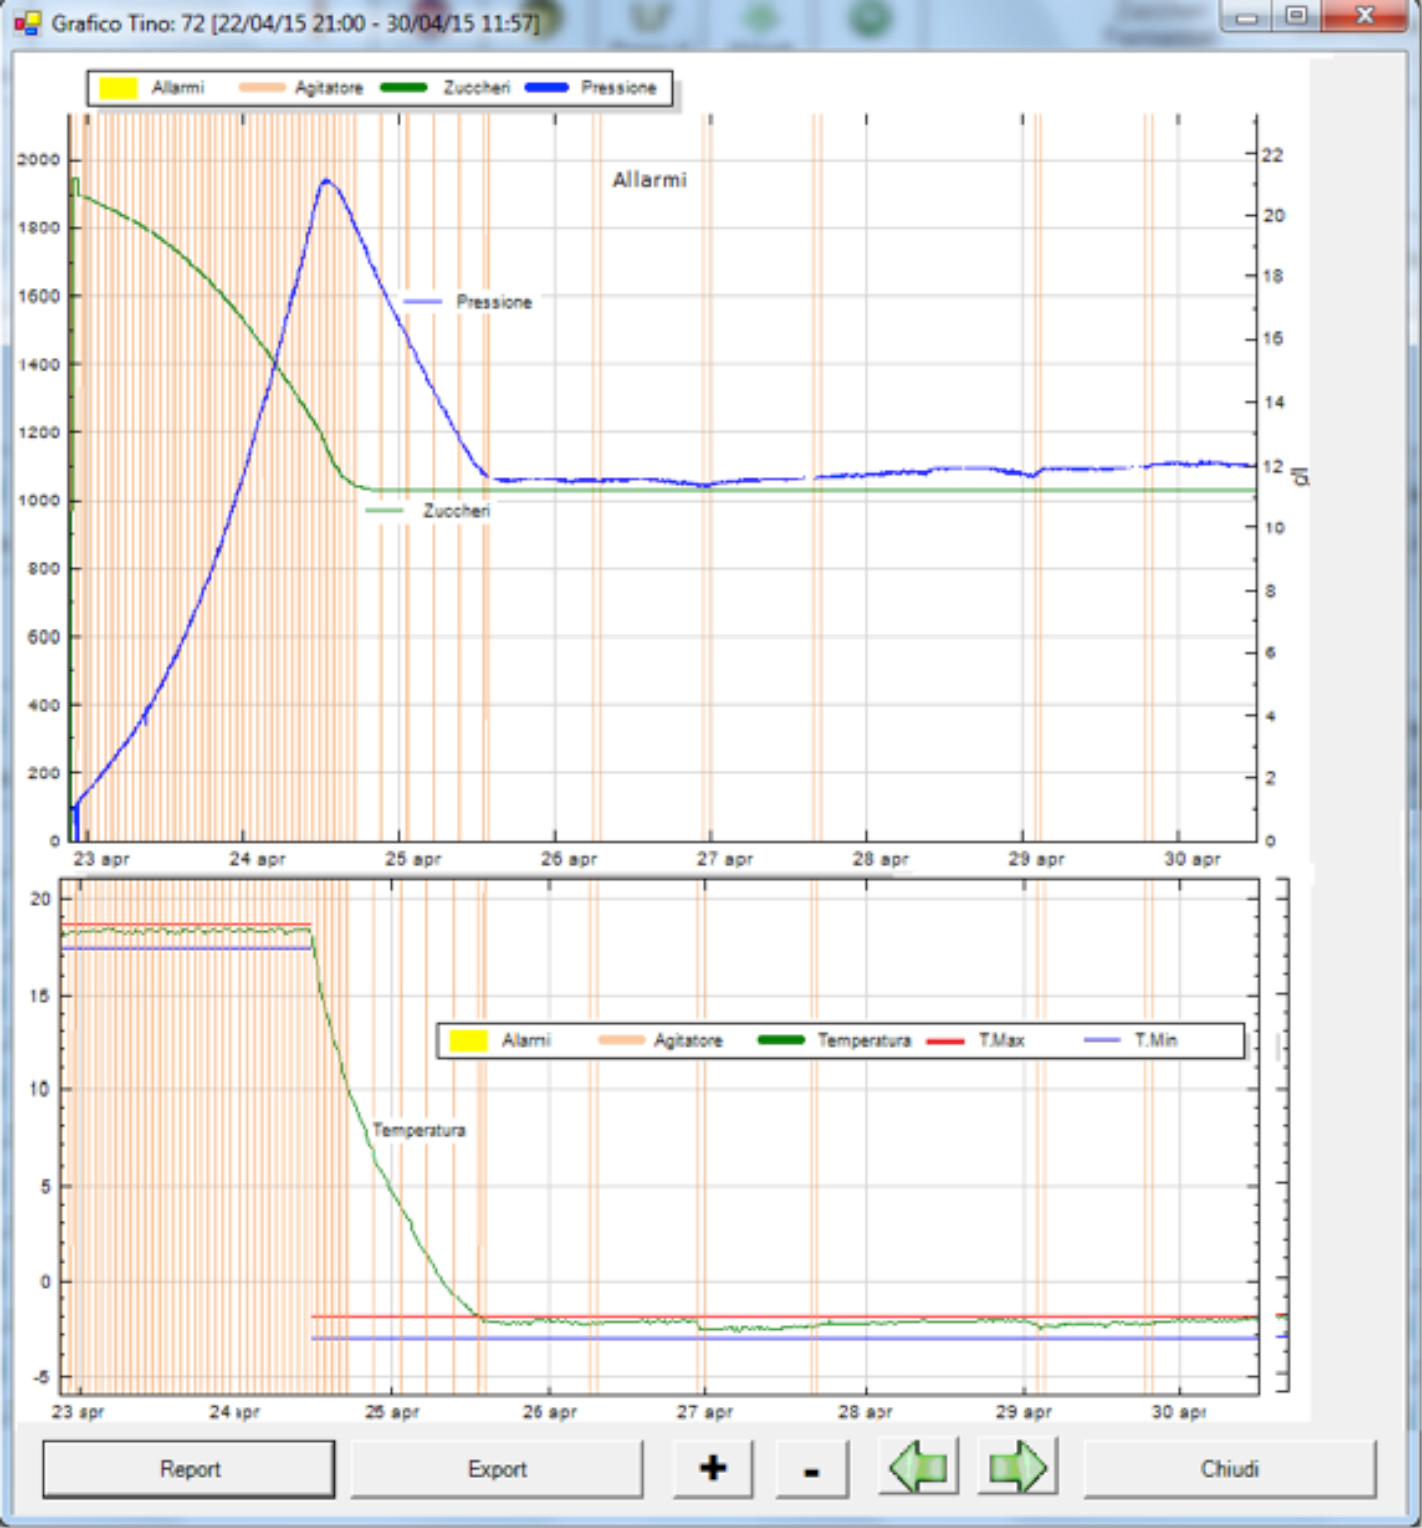This screenshot has height=1528, width=1422.
Task: Click the red T.Max swatch in bottom legend
Action: pyautogui.click(x=945, y=1041)
